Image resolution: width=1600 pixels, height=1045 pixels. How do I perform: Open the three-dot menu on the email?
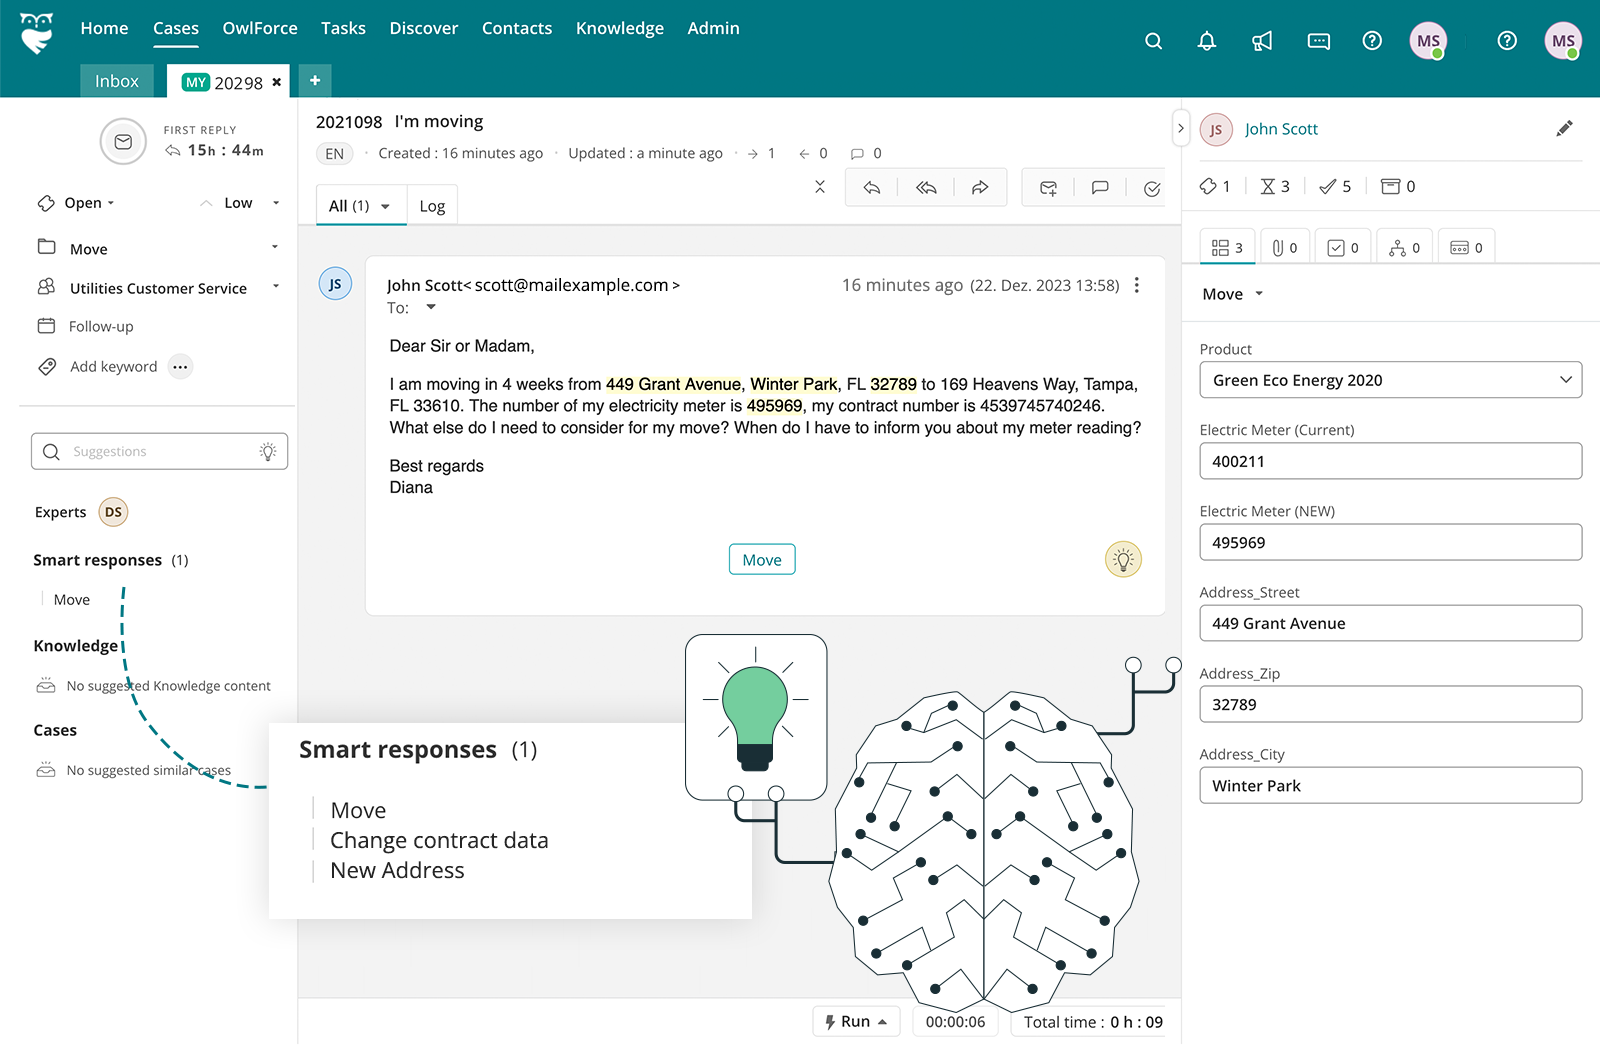[x=1137, y=285]
